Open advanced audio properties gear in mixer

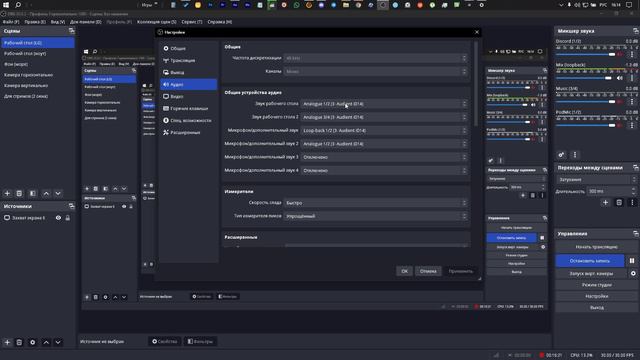[561, 155]
